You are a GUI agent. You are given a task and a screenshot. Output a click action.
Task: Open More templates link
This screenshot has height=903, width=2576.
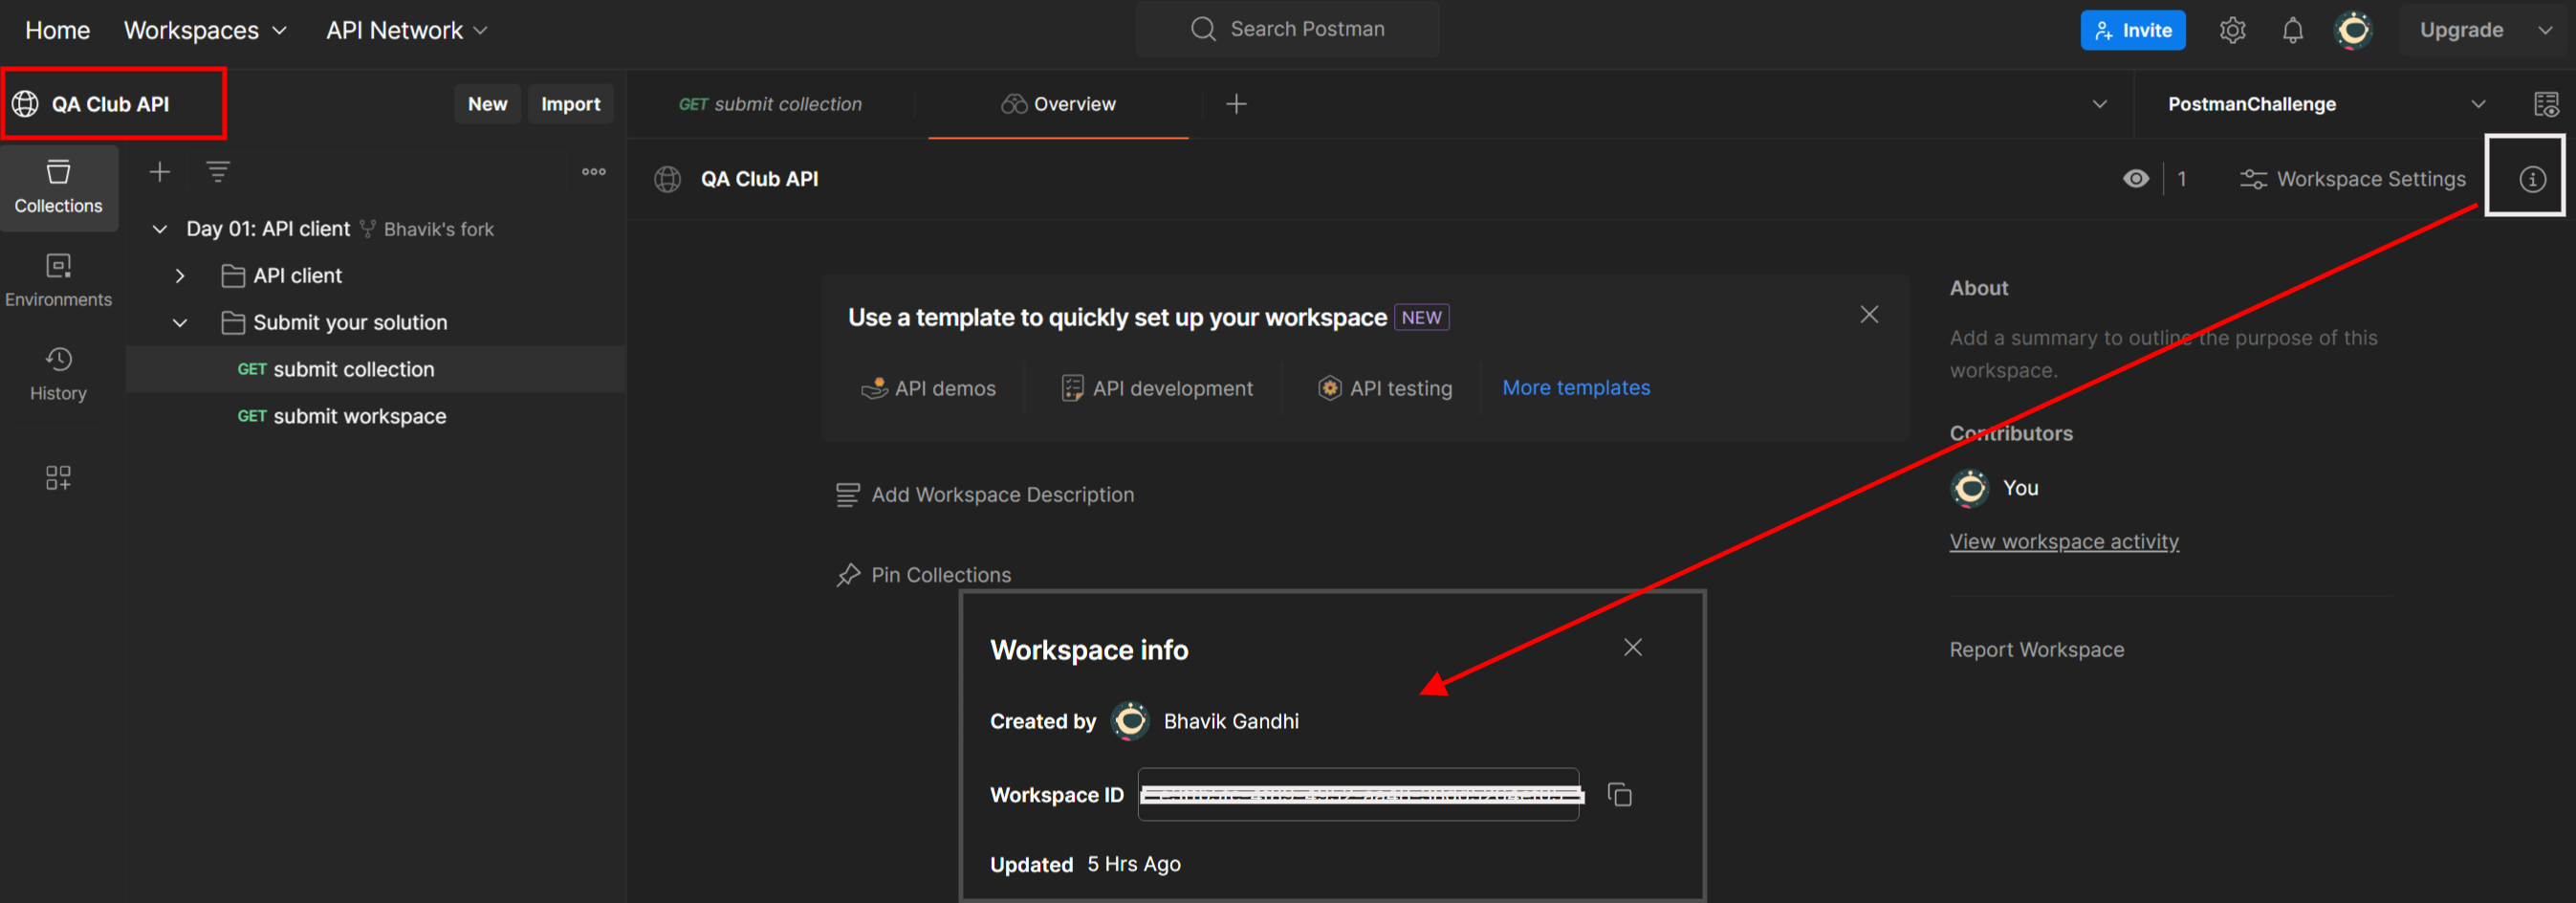click(x=1576, y=388)
